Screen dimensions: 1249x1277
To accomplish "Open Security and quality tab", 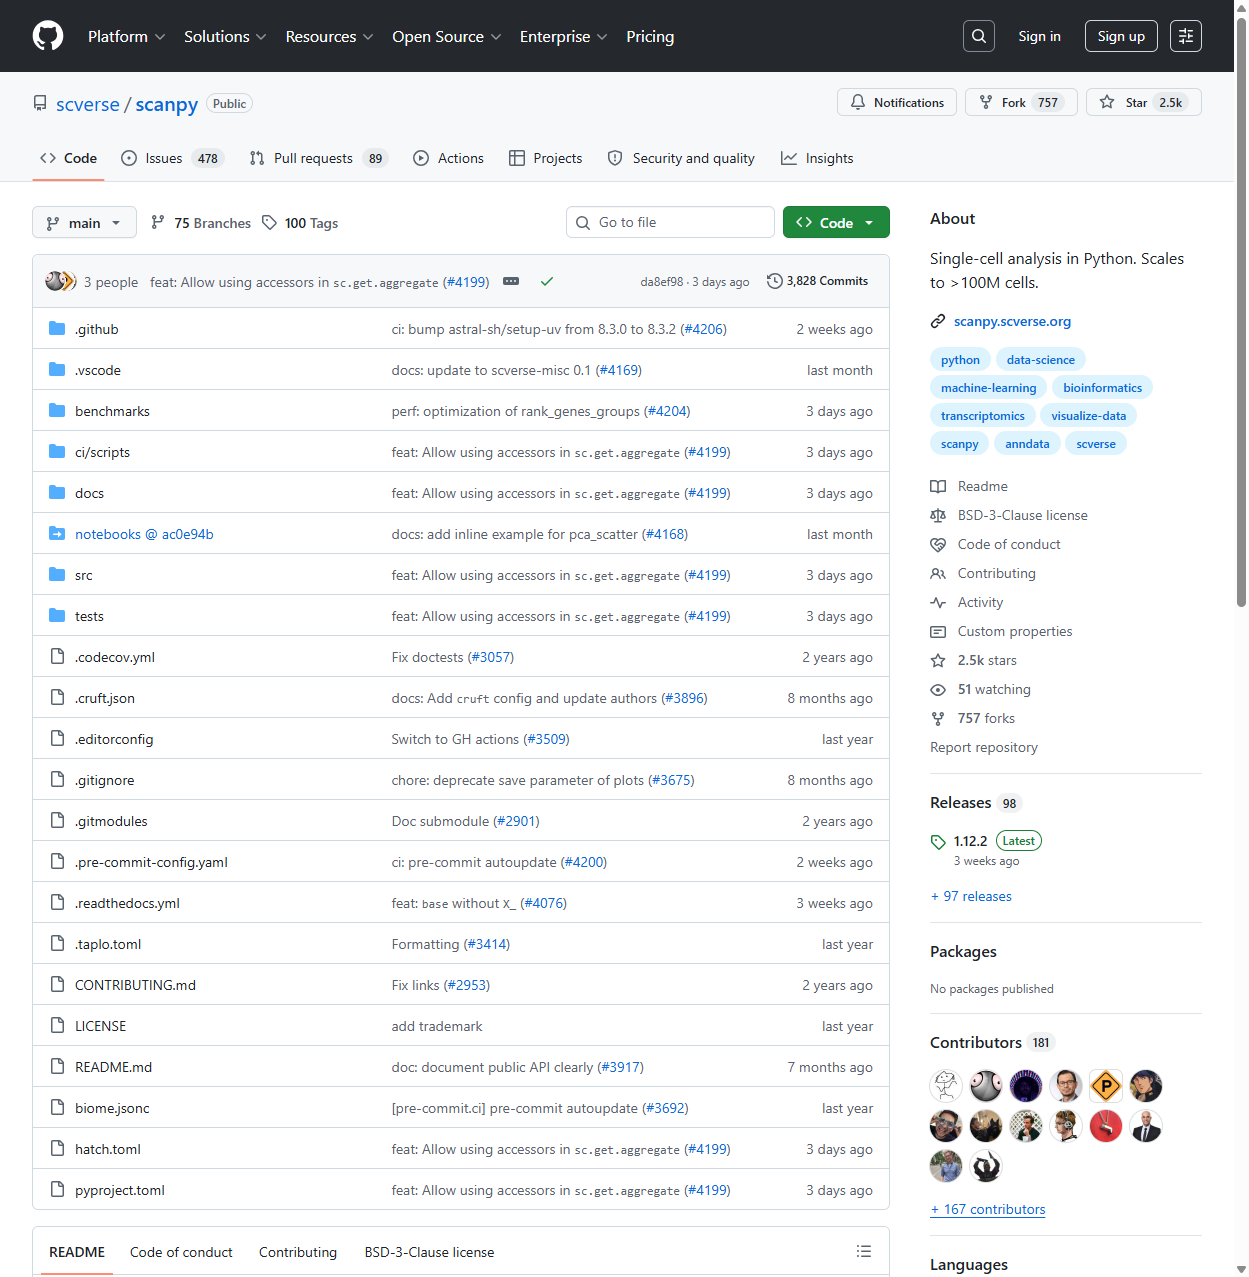I will pos(681,158).
